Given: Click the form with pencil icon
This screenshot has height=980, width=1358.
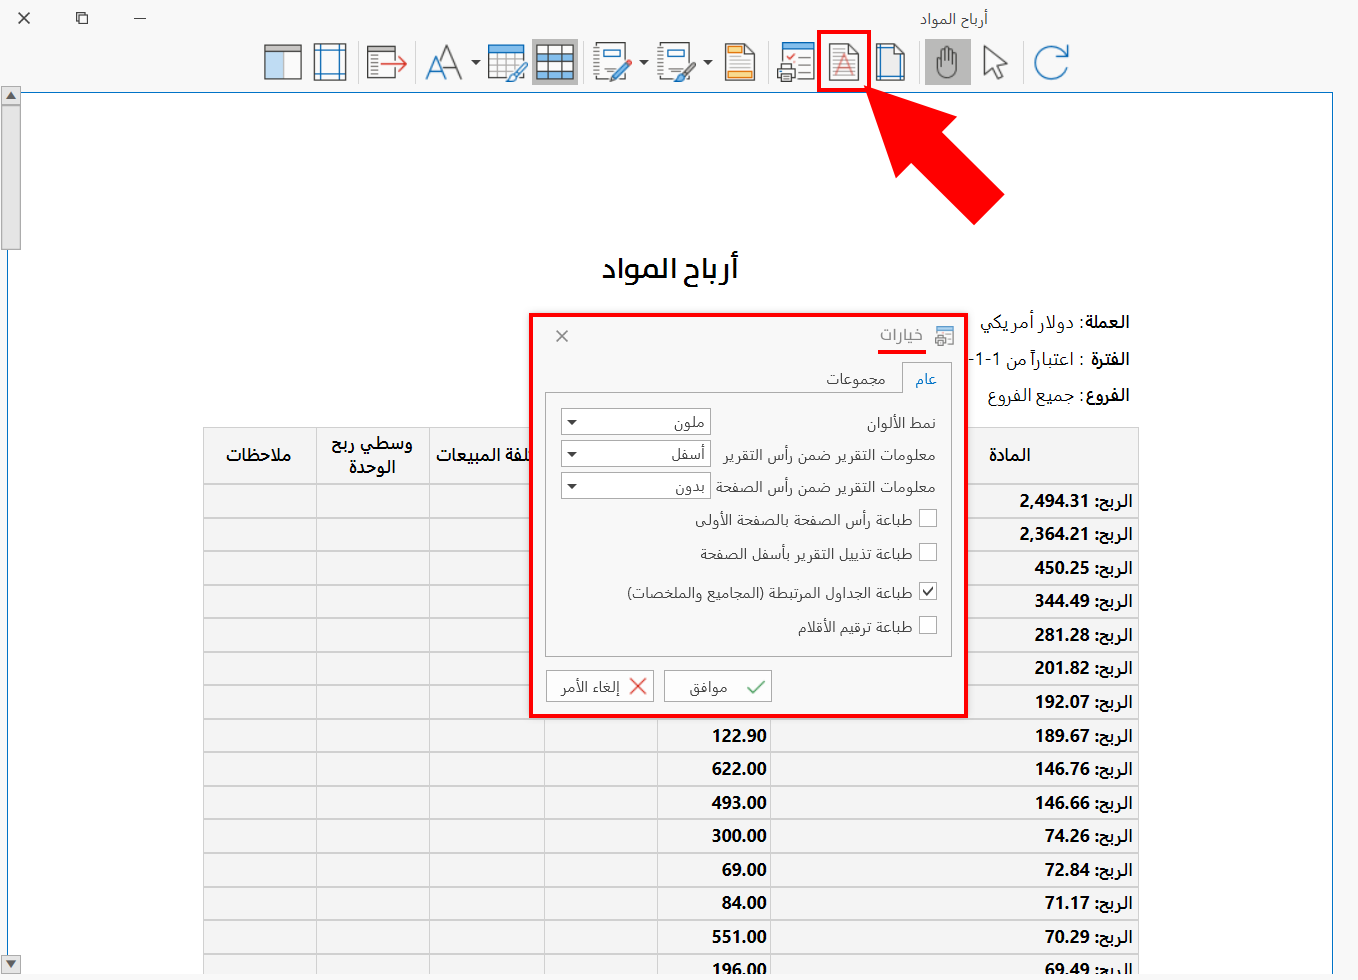Looking at the screenshot, I should (612, 62).
